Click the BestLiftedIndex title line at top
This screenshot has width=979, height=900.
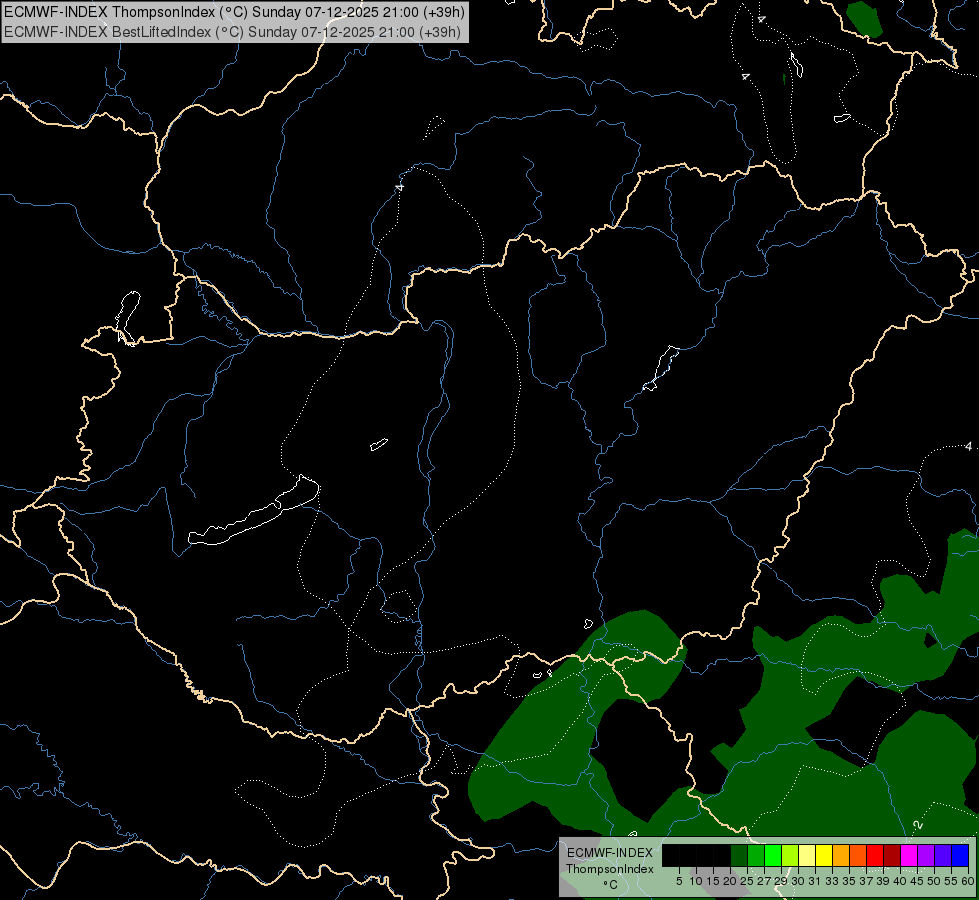tap(232, 31)
